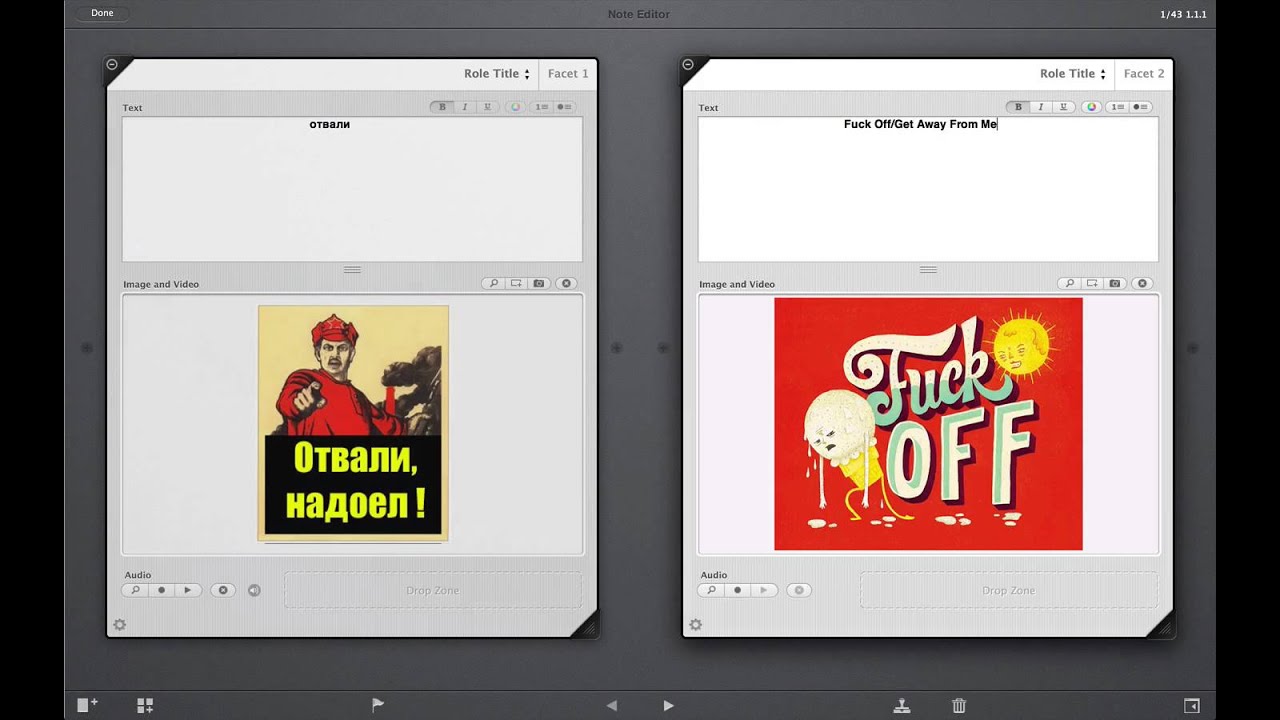Play the Facet 1 audio
The width and height of the screenshot is (1280, 720).
pos(188,591)
